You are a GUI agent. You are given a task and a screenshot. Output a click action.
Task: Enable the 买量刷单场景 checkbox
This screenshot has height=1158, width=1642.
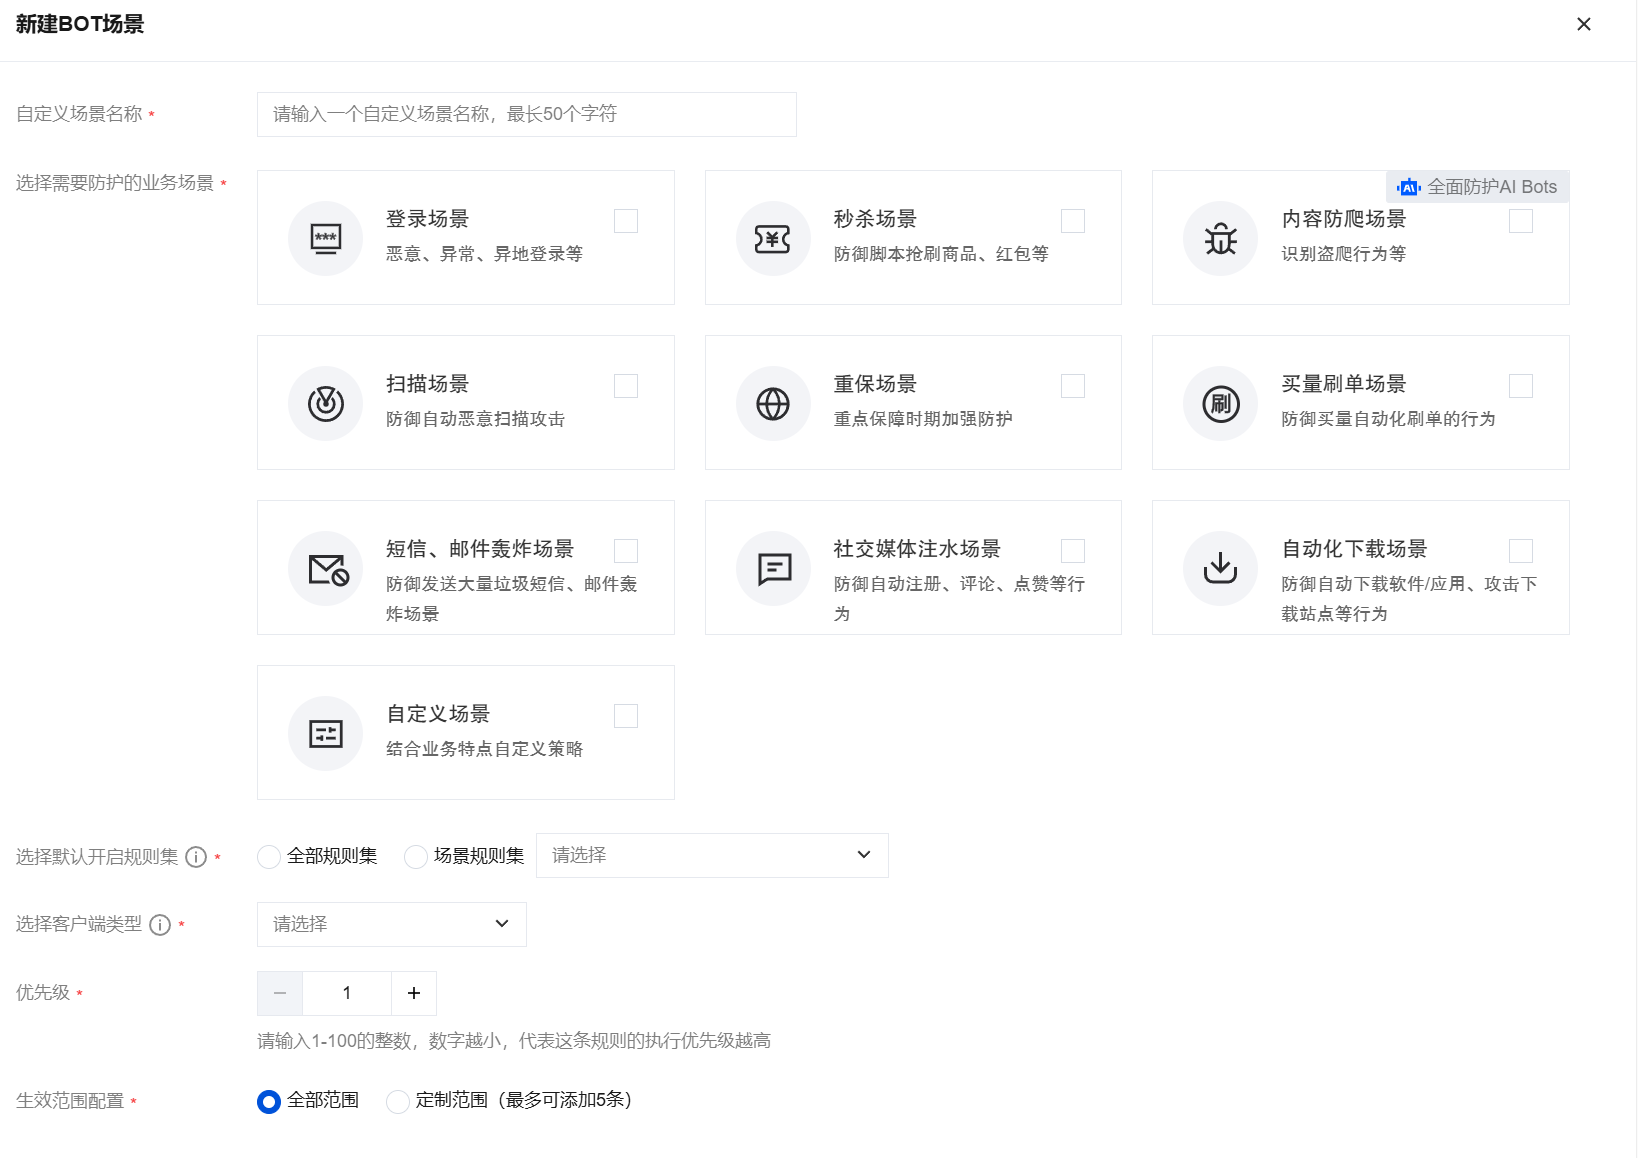[x=1520, y=386]
